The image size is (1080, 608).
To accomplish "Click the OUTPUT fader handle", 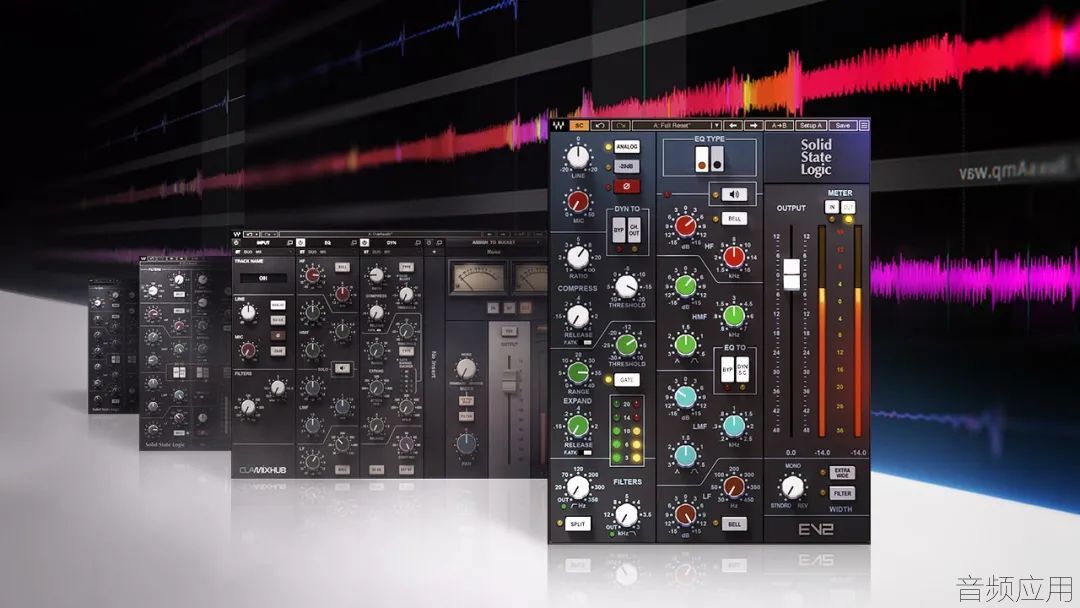I will coord(792,274).
